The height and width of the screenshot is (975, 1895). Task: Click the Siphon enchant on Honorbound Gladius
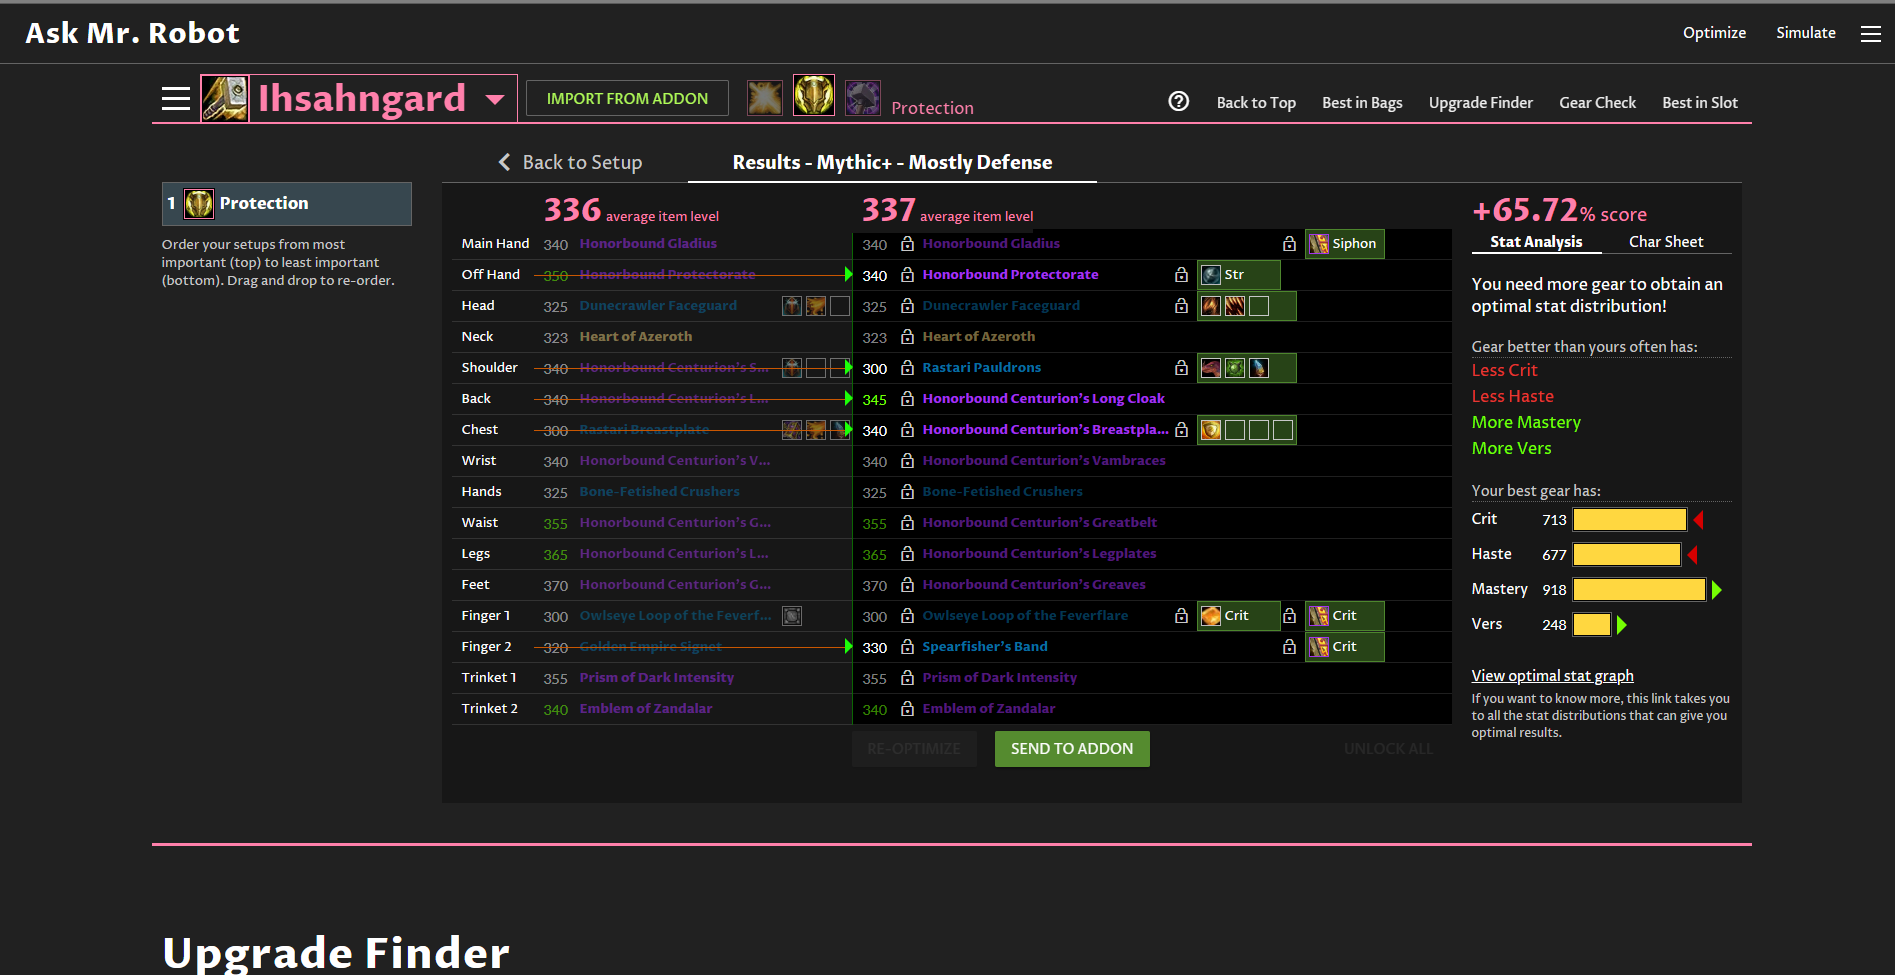tap(1344, 244)
